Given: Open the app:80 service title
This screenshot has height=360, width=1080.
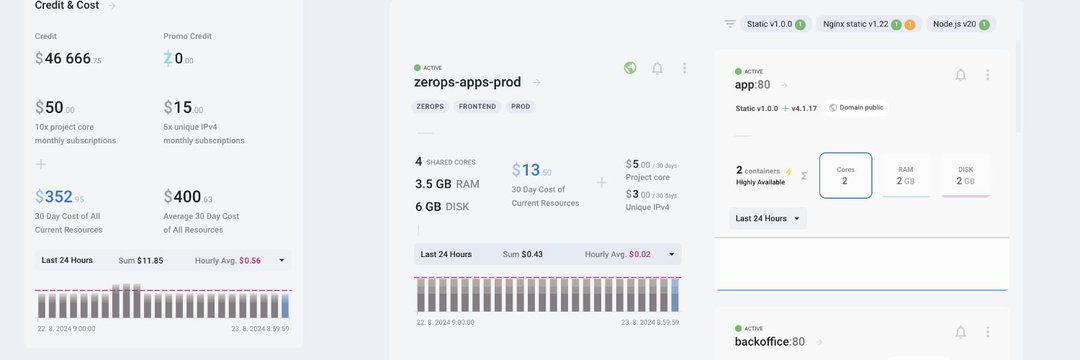Looking at the screenshot, I should [x=752, y=85].
